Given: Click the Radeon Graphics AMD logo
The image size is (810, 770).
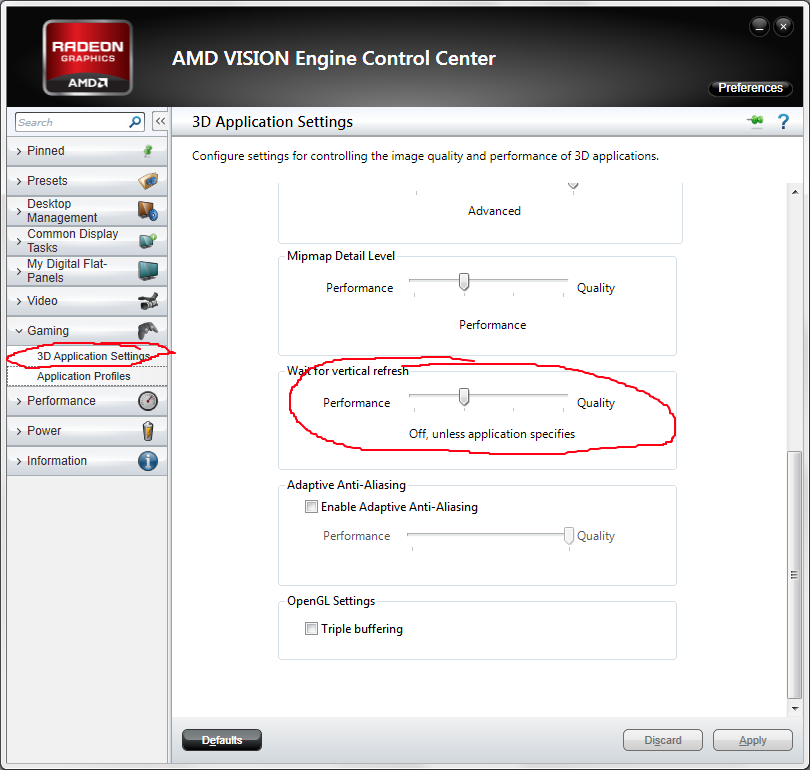Looking at the screenshot, I should pyautogui.click(x=87, y=57).
